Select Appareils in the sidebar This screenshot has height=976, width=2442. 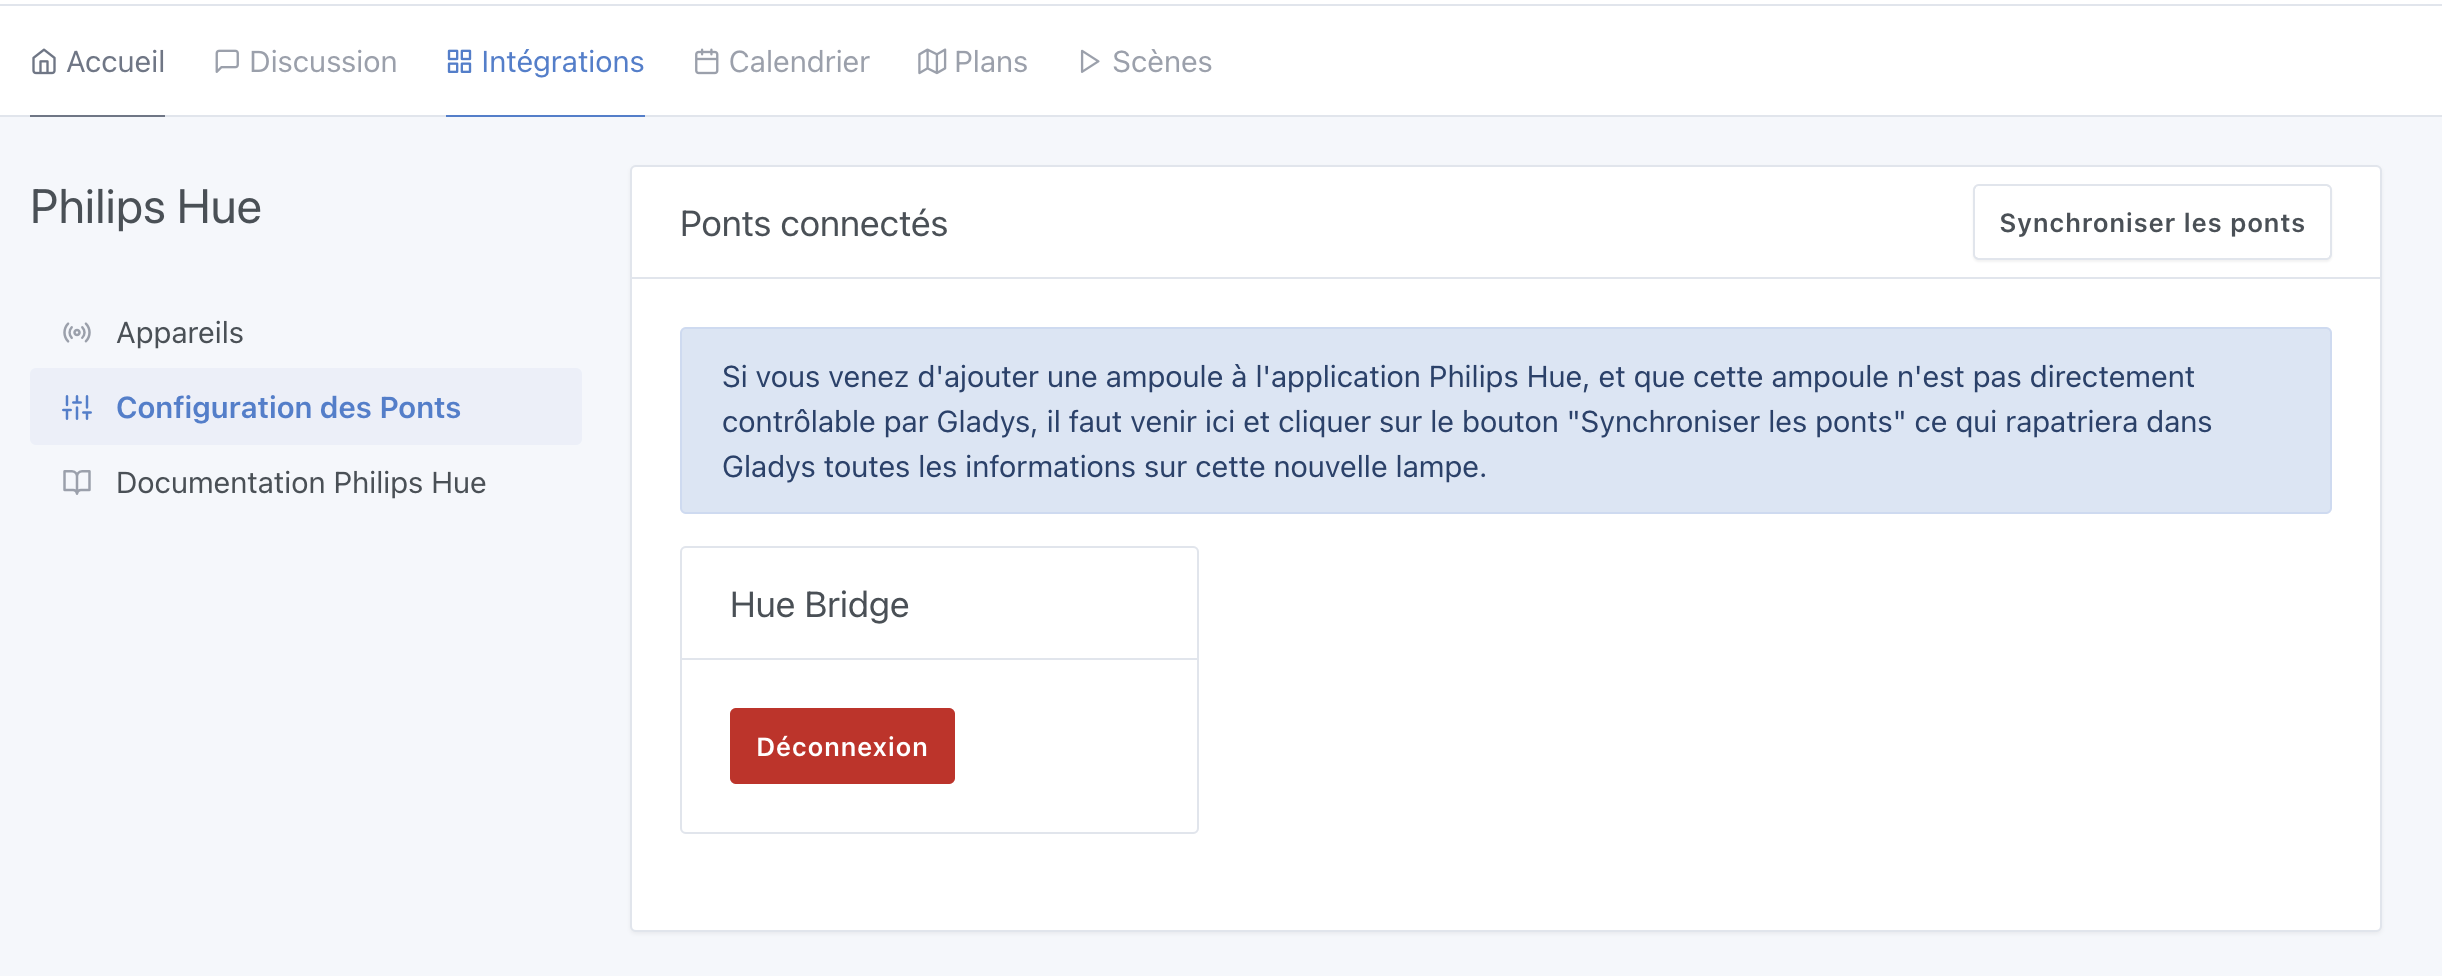pos(180,332)
